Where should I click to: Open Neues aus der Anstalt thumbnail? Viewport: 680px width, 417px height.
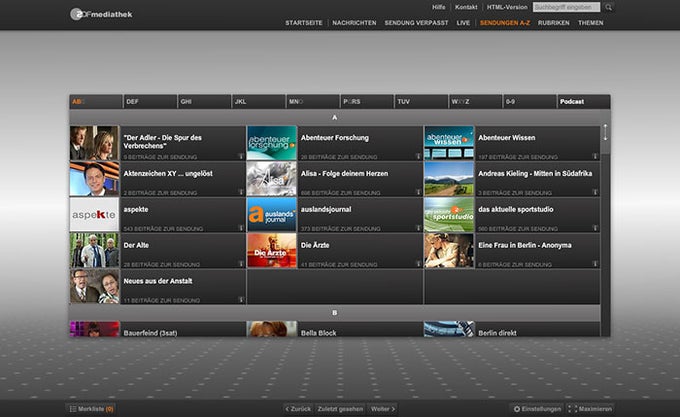[94, 287]
